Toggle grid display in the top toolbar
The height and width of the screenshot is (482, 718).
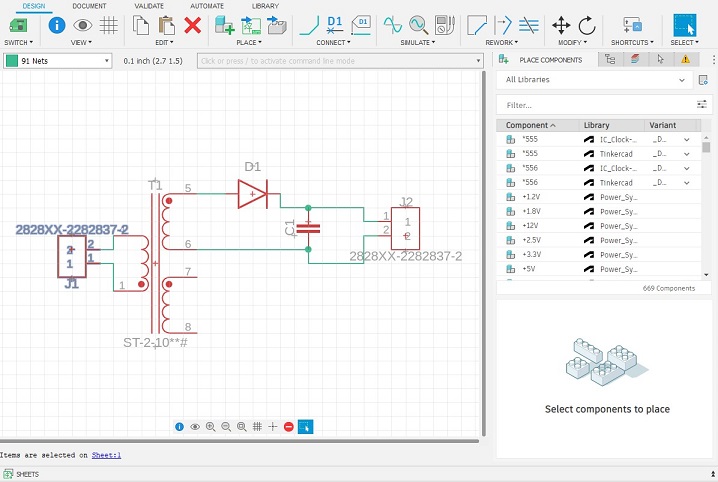109,25
